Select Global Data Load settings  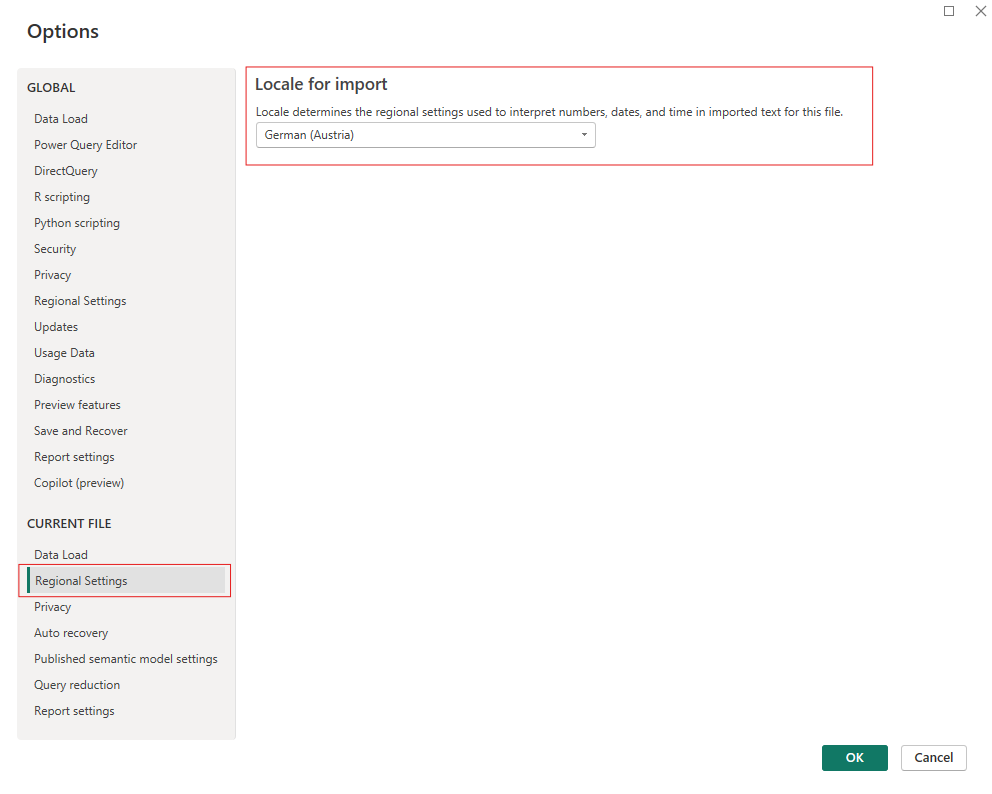[x=61, y=119]
